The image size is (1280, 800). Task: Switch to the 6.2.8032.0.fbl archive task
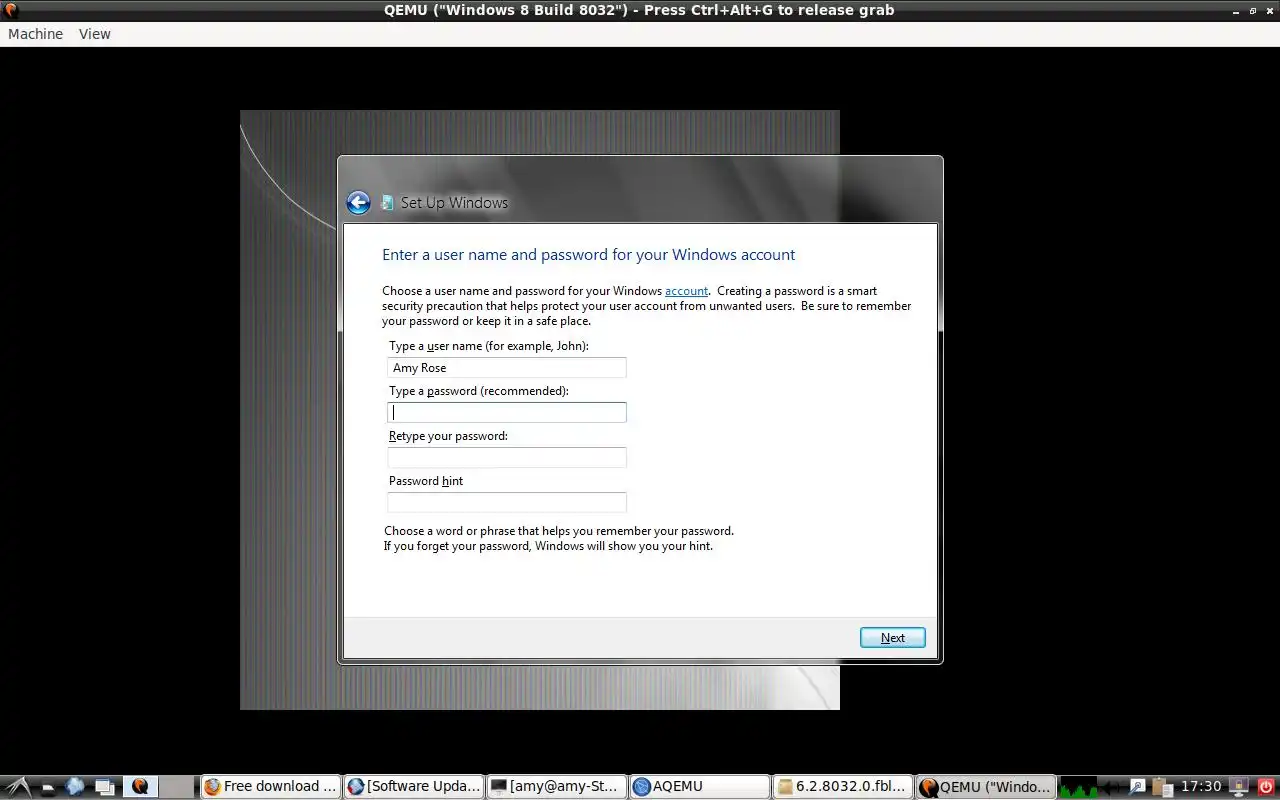(x=842, y=787)
